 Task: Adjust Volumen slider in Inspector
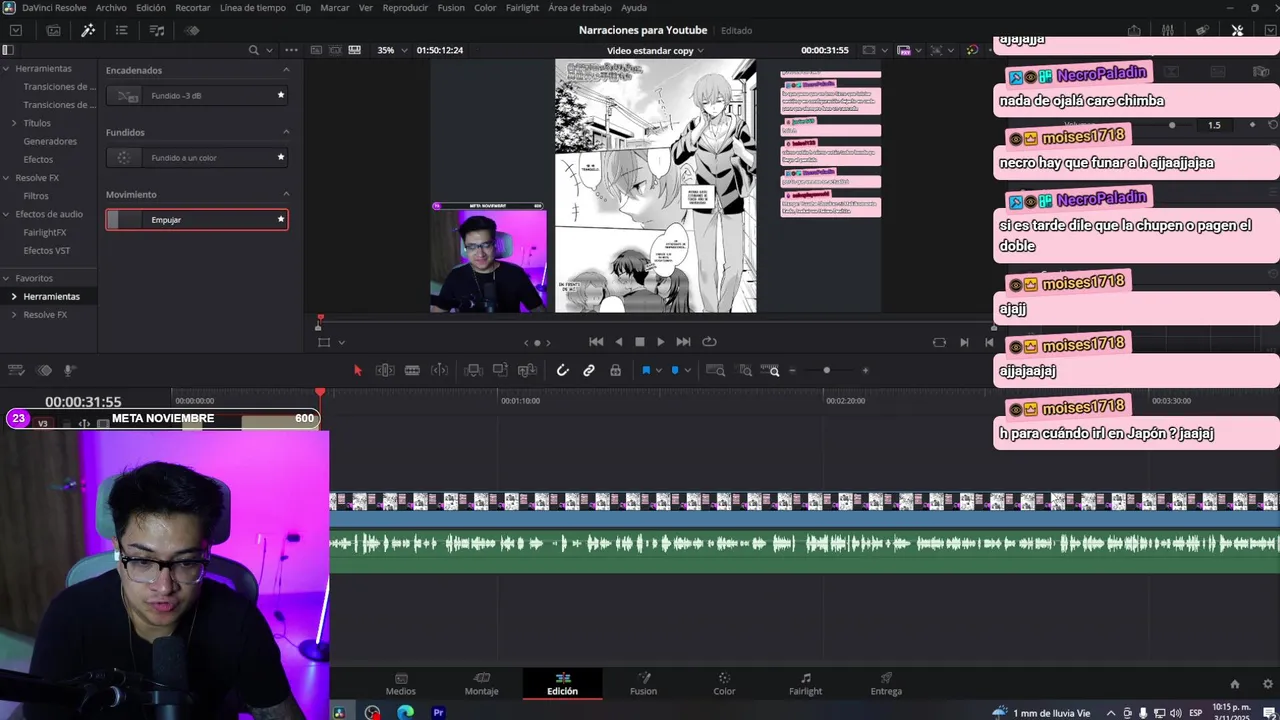pos(1172,125)
